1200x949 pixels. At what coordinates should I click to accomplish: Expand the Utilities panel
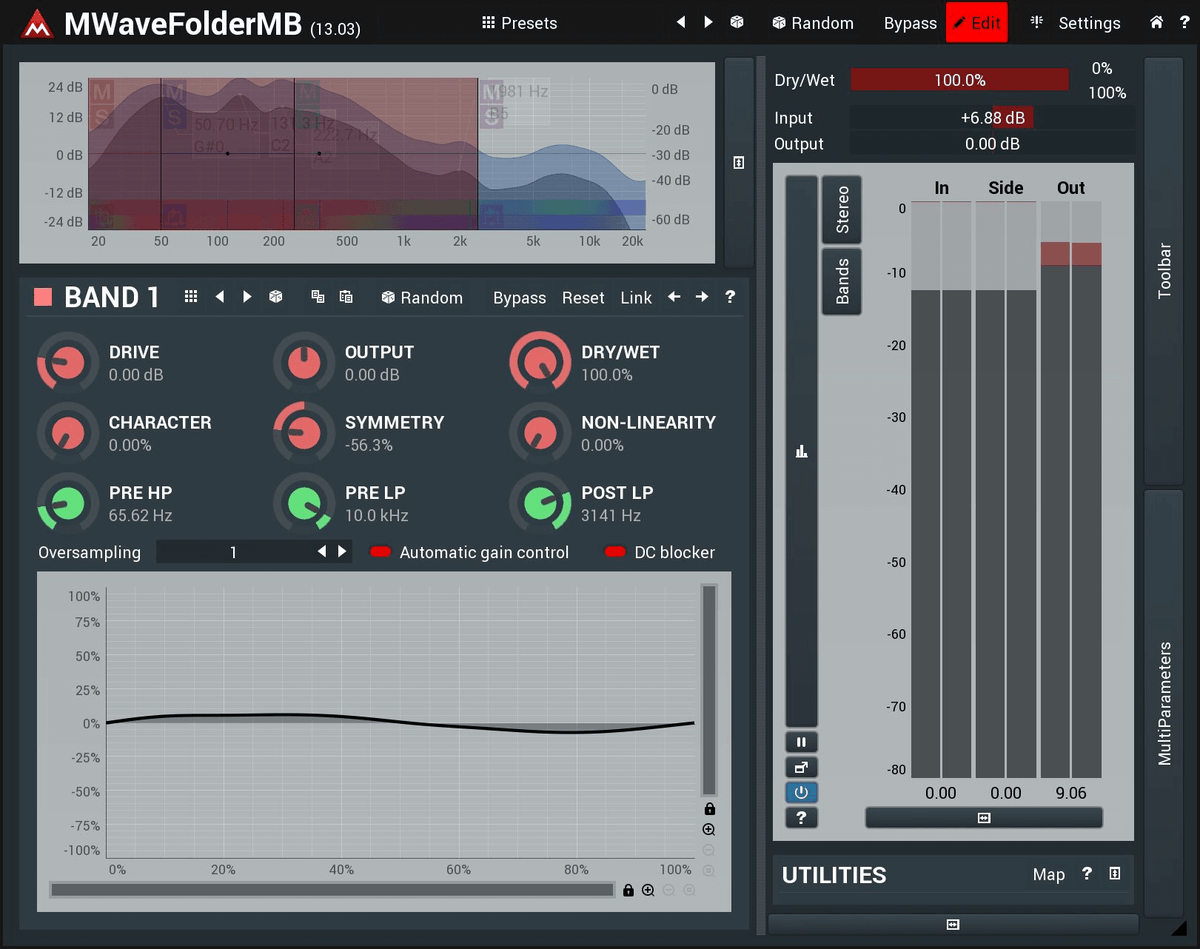click(x=1114, y=874)
